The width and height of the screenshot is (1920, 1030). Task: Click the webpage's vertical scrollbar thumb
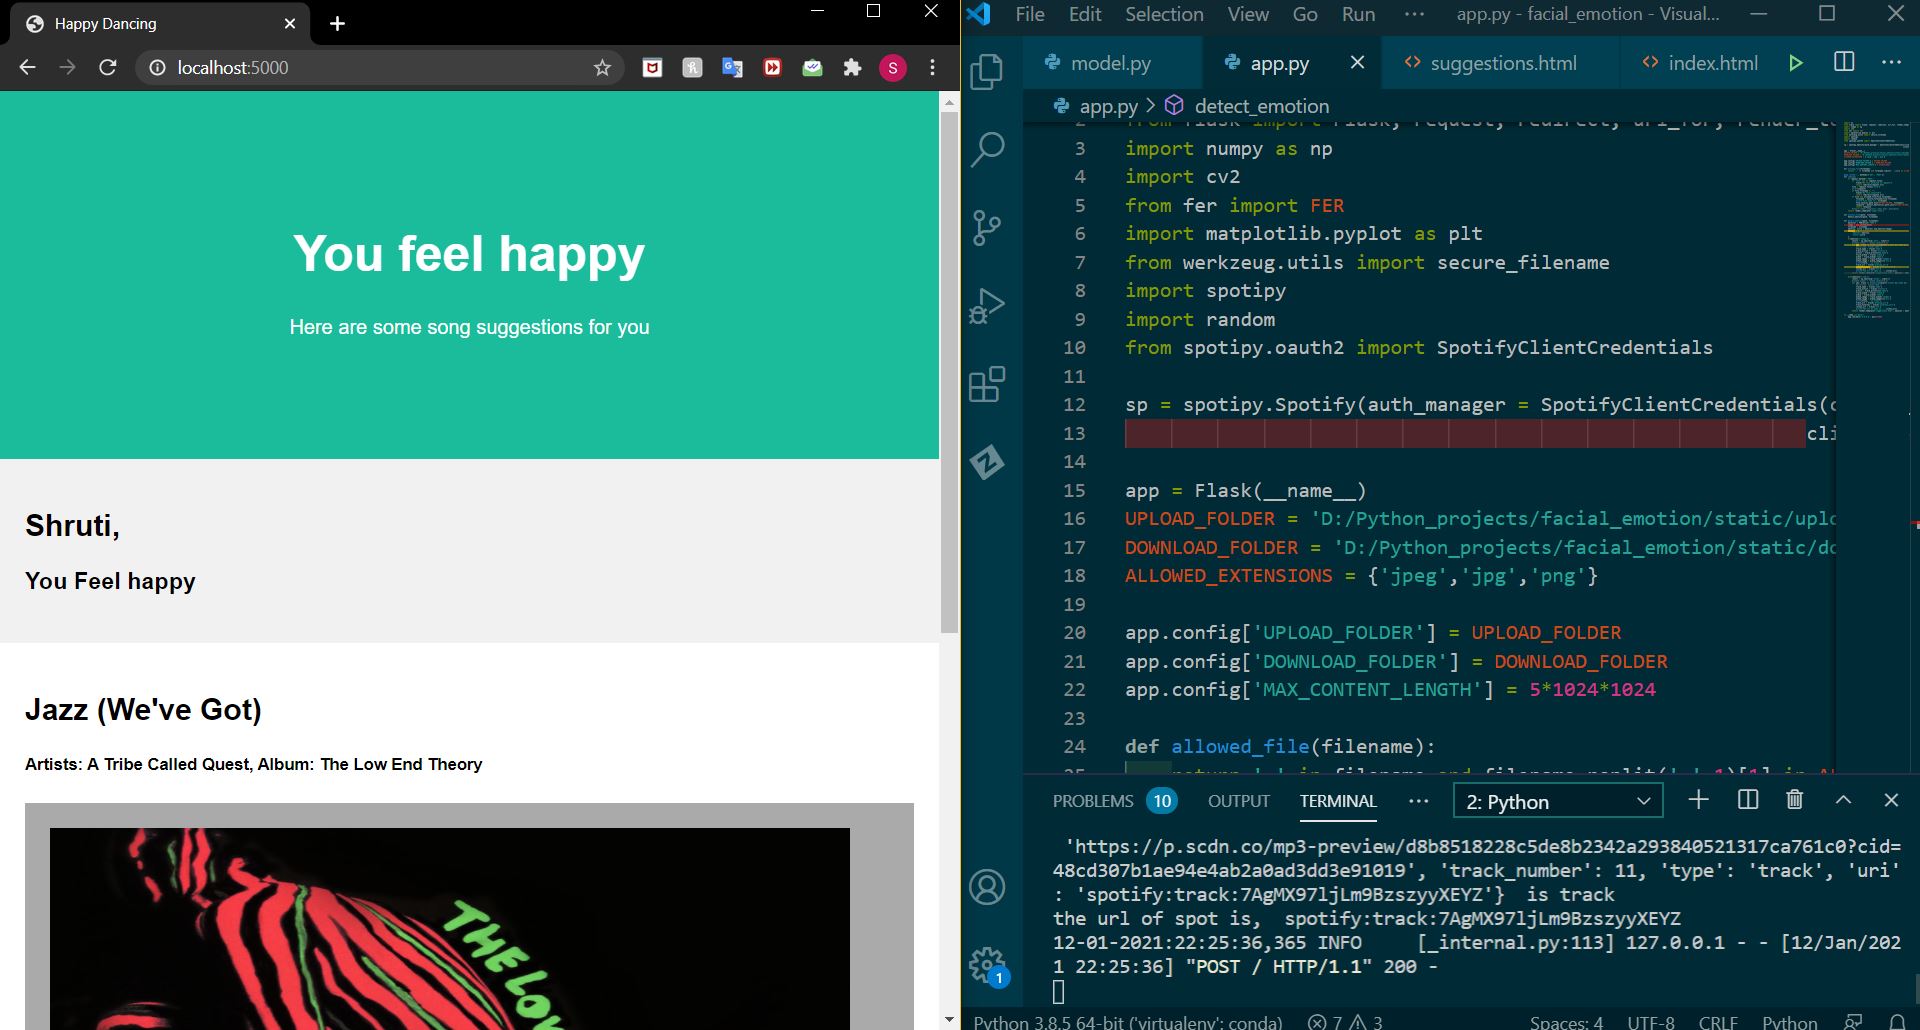coord(949,371)
